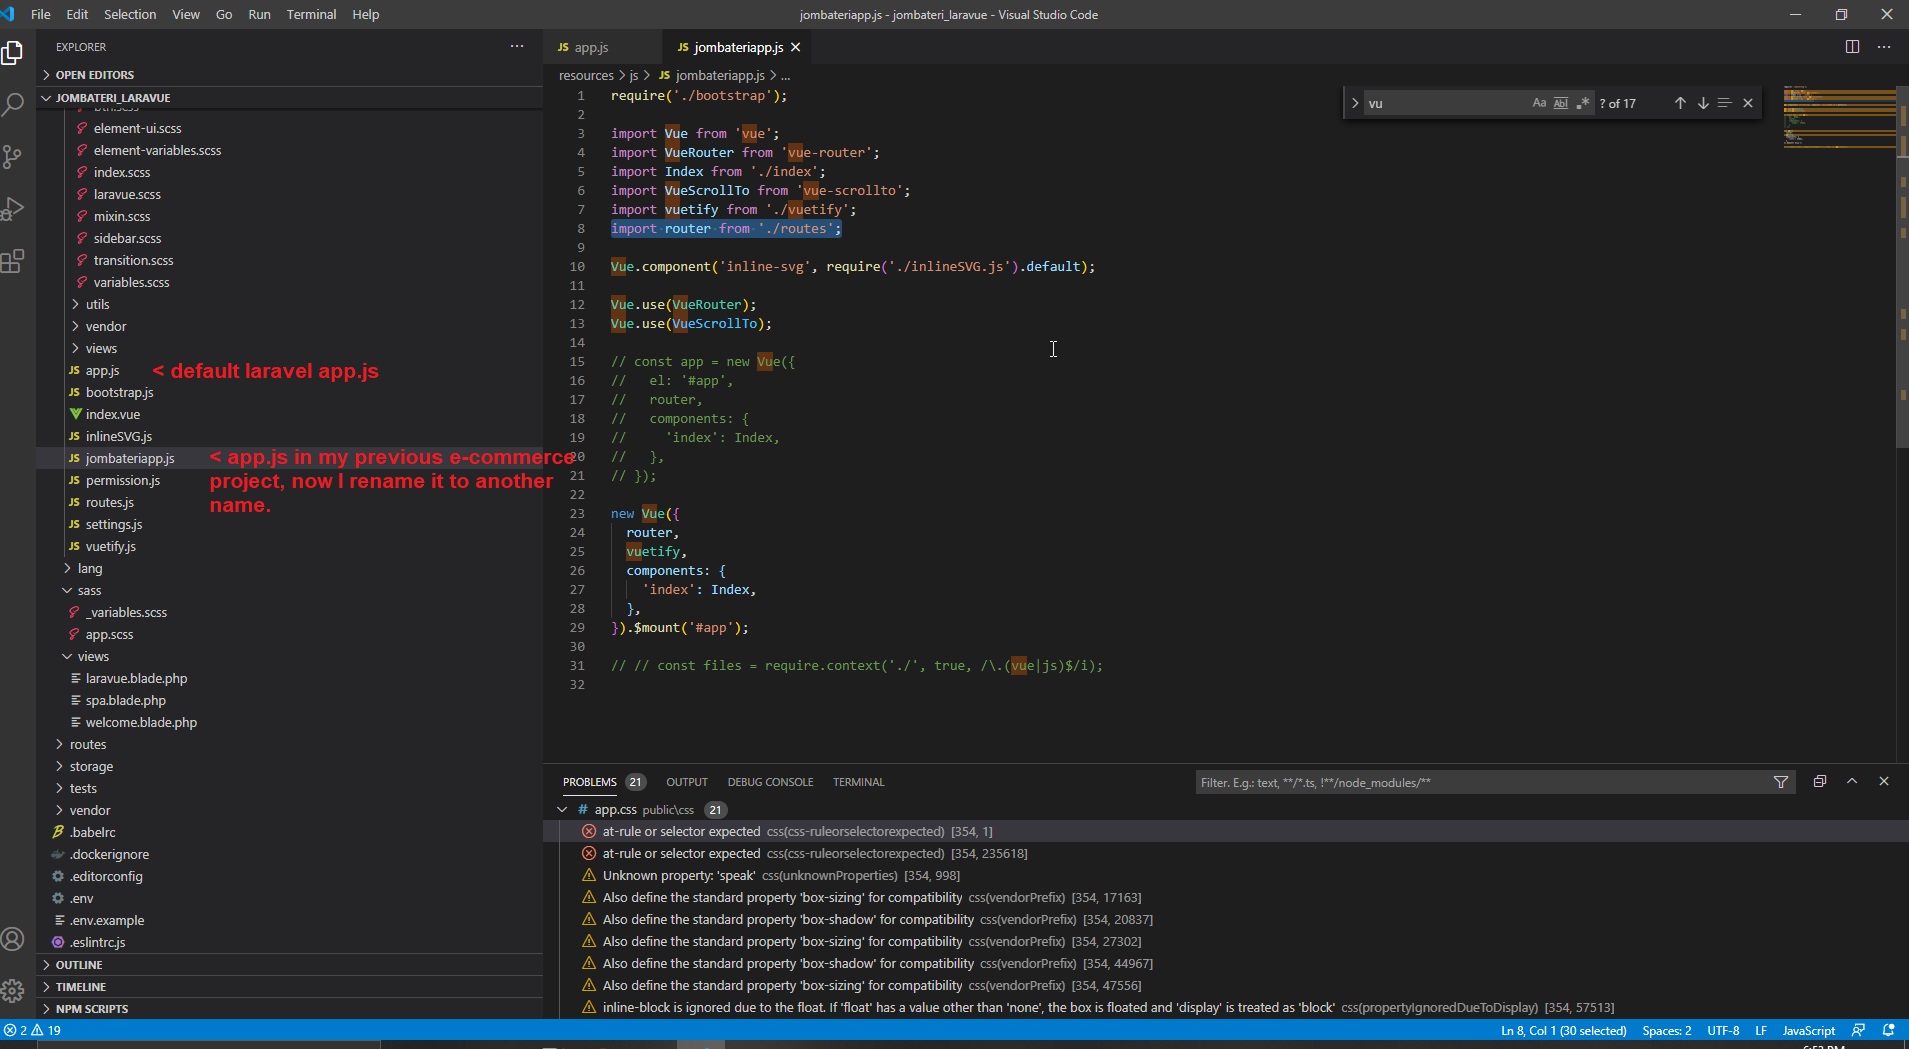This screenshot has height=1049, width=1909.
Task: Split the editor to the right
Action: (1852, 47)
